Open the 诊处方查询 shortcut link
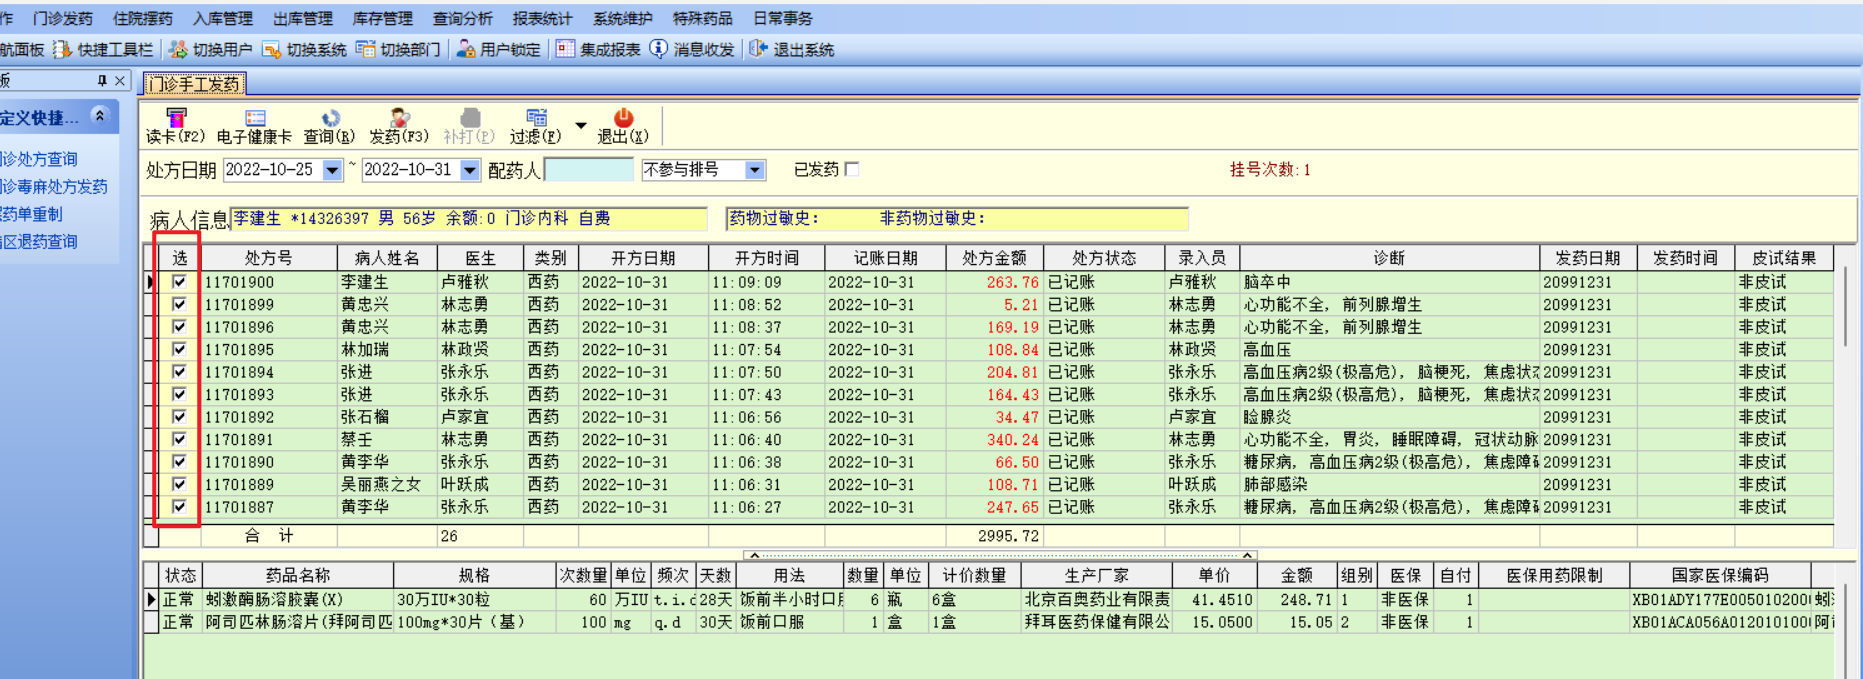The height and width of the screenshot is (679, 1863). [39, 159]
